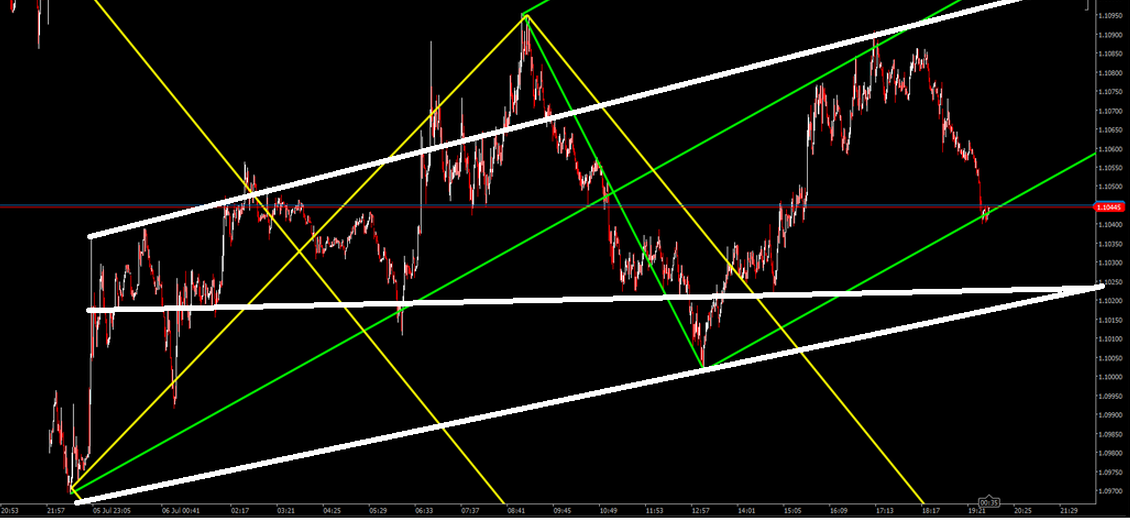1130x523 pixels.
Task: Click time axis label 08:41
Action: click(x=517, y=510)
